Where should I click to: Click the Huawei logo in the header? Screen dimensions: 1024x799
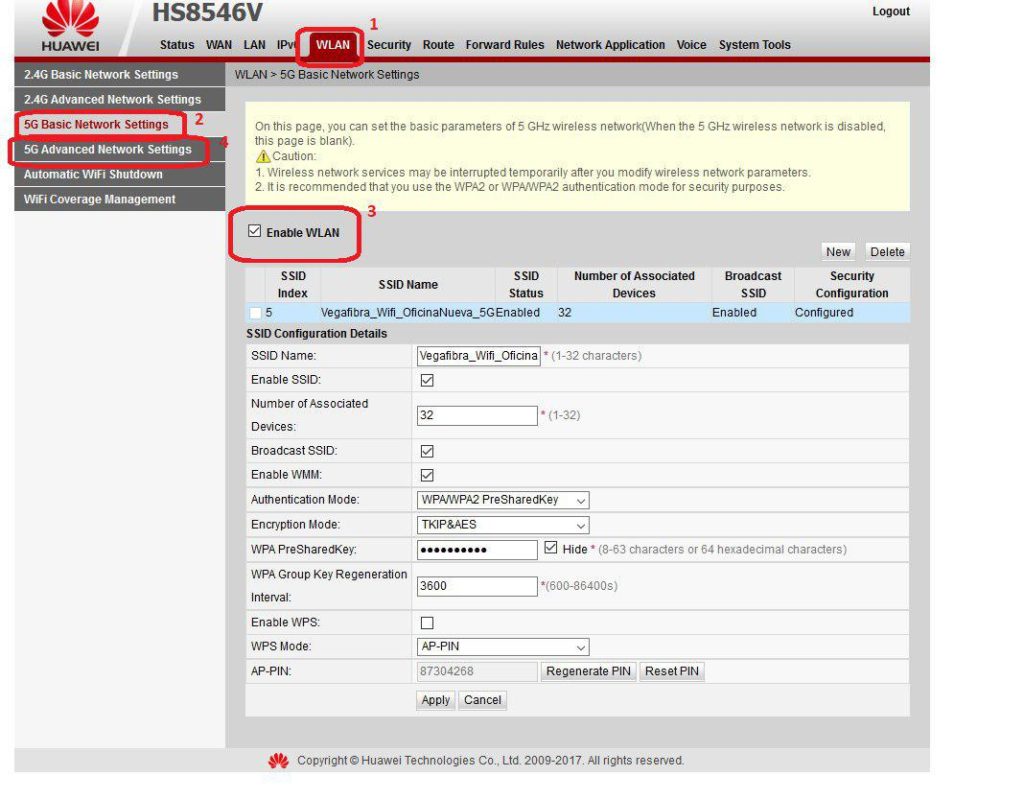pyautogui.click(x=70, y=26)
